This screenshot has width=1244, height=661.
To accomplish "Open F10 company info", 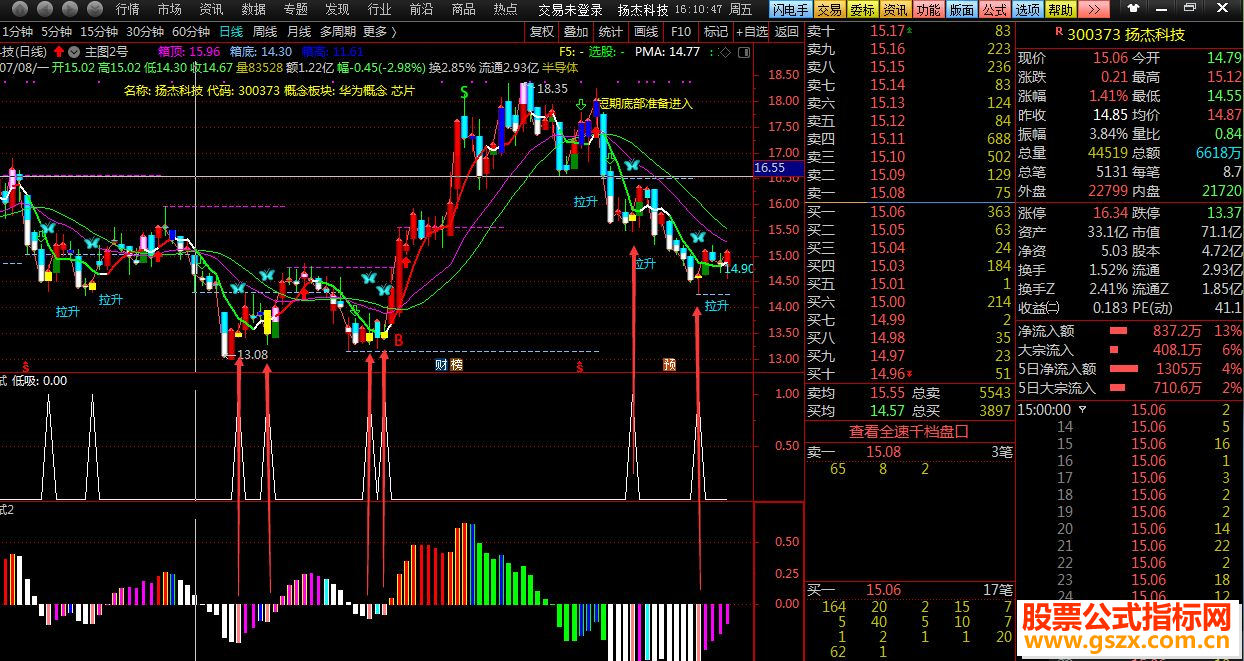I will pyautogui.click(x=681, y=31).
